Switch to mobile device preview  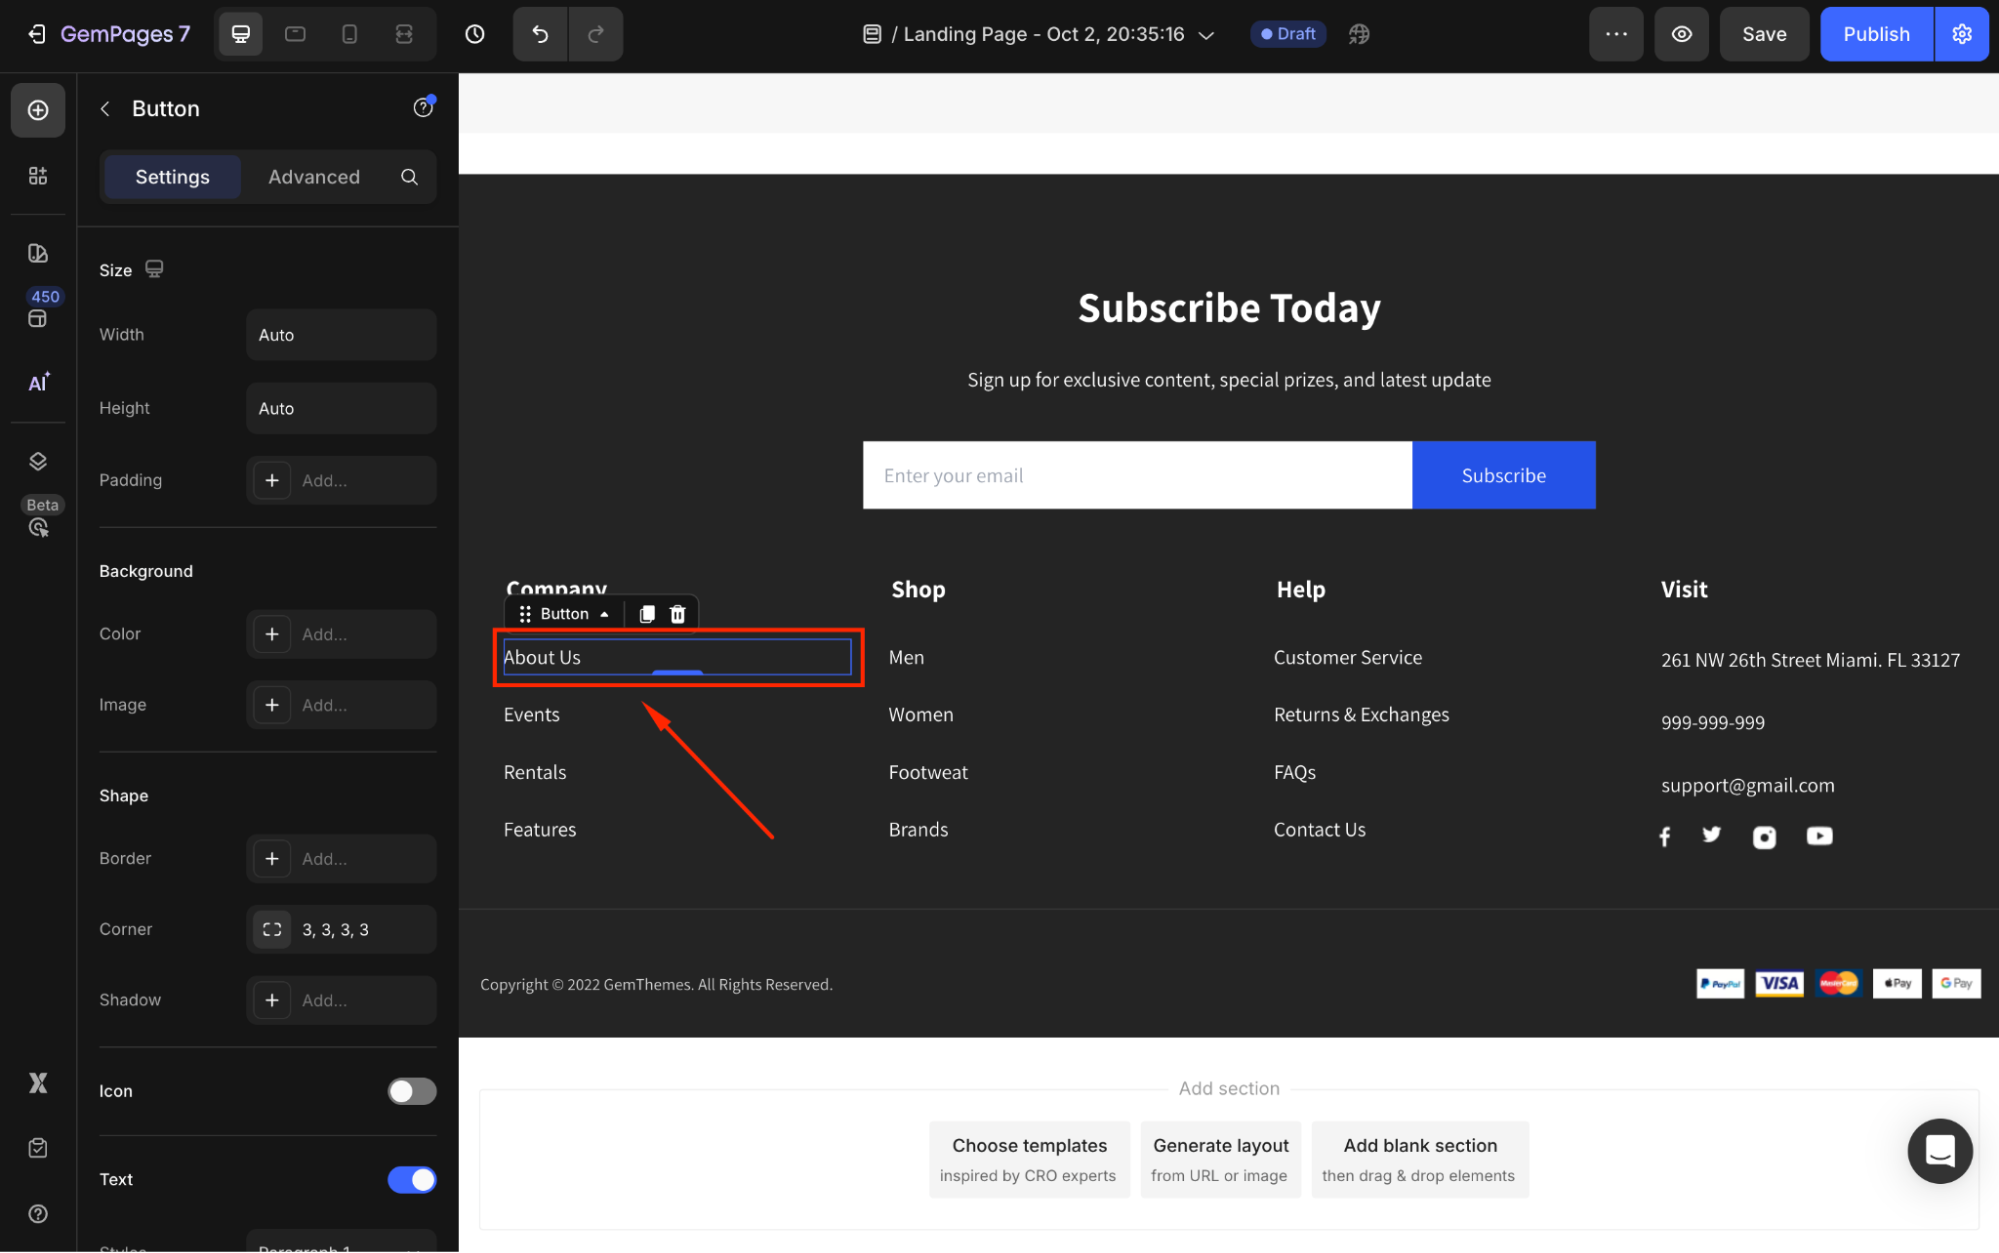(349, 34)
